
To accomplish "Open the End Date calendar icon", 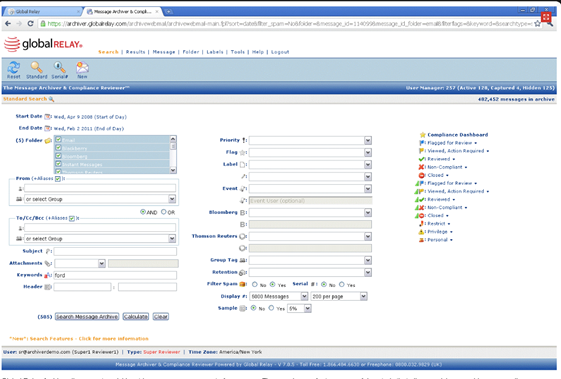I will [48, 128].
